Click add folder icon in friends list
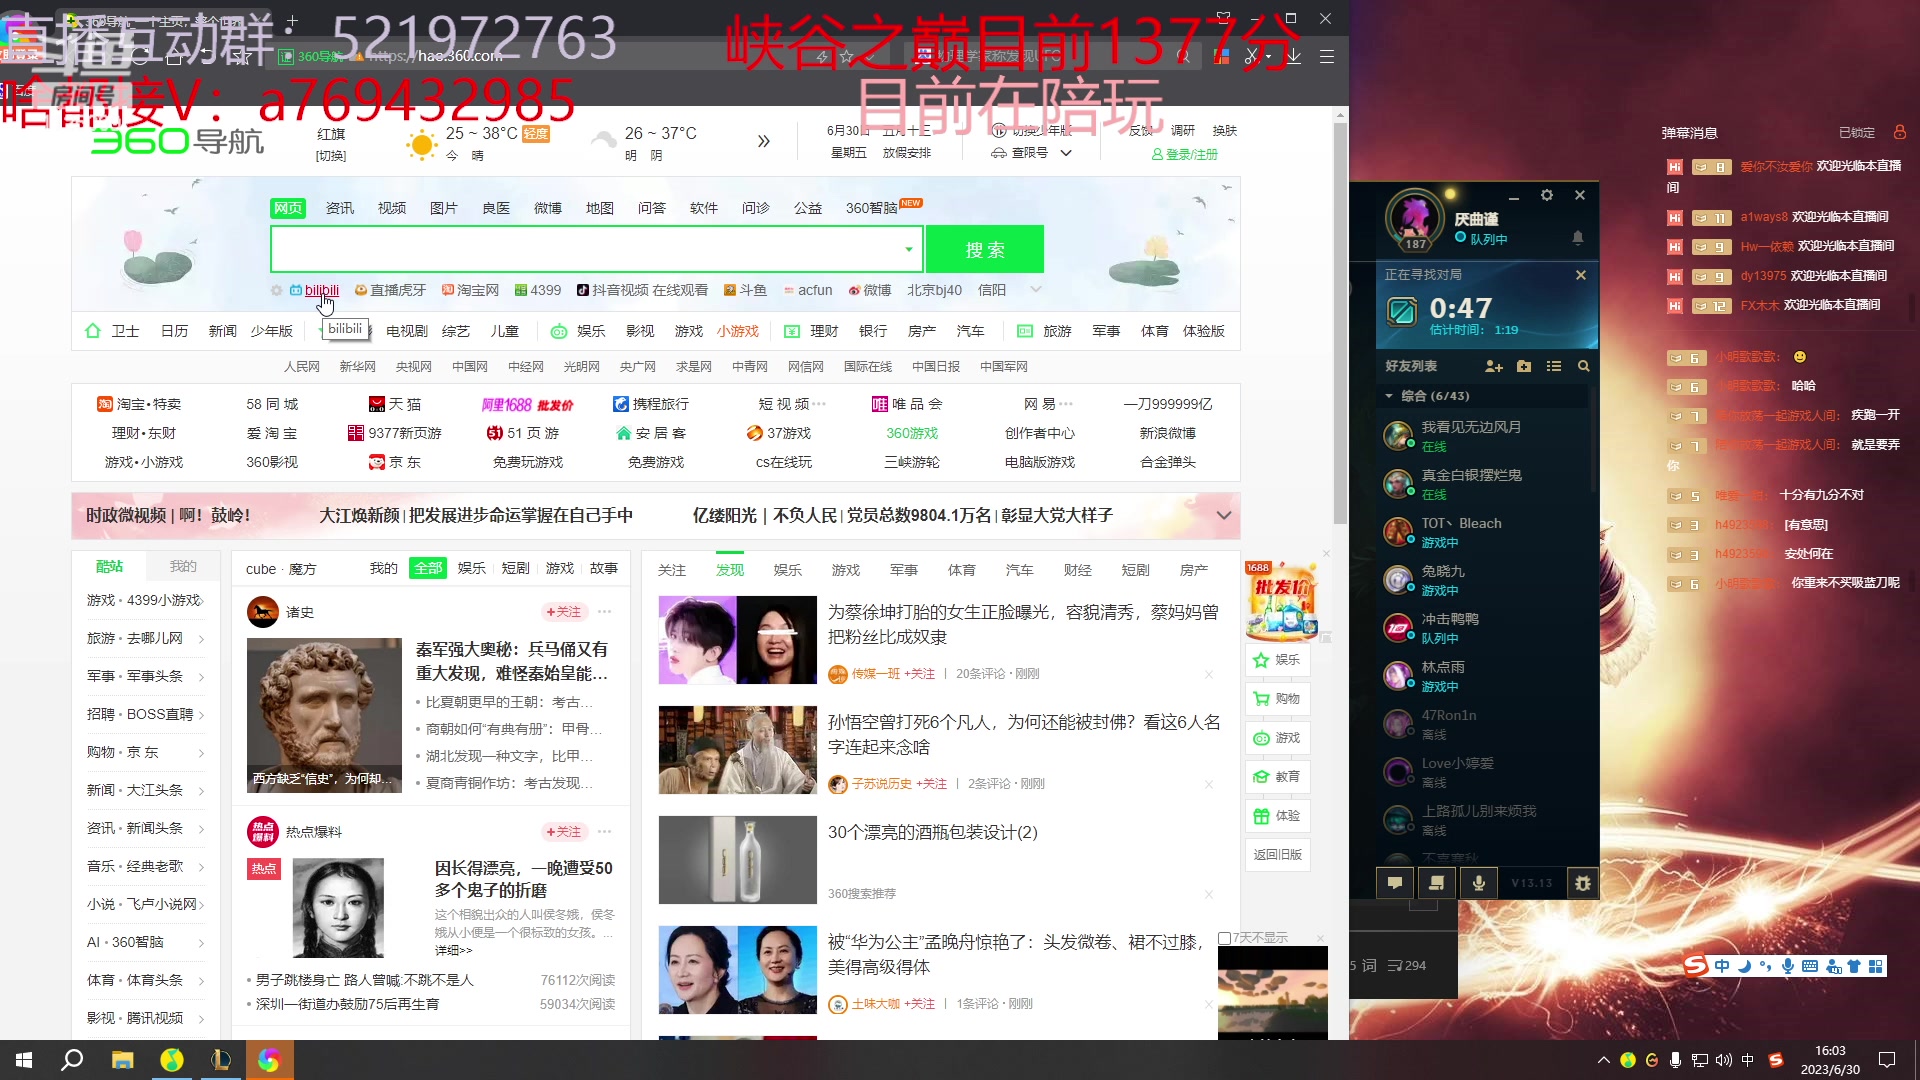Screen dimensions: 1920x1080 click(1524, 367)
